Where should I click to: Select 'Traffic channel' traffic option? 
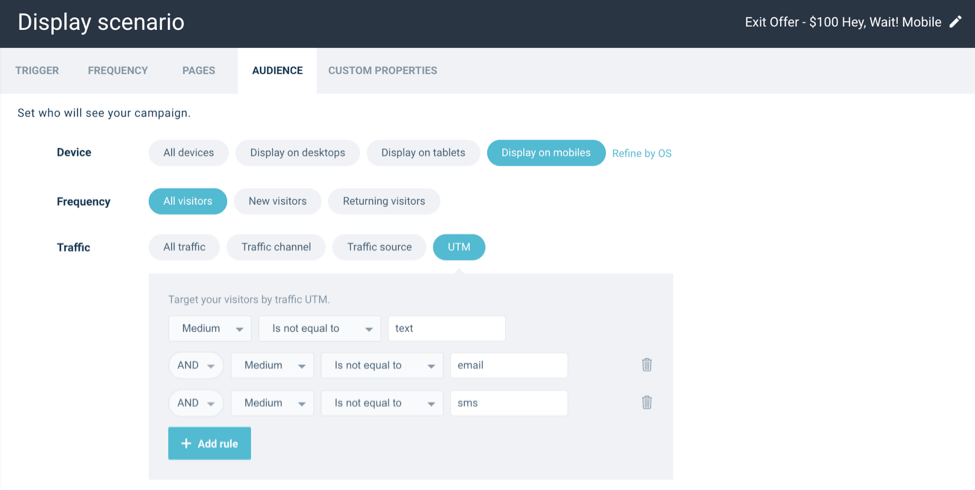click(276, 247)
